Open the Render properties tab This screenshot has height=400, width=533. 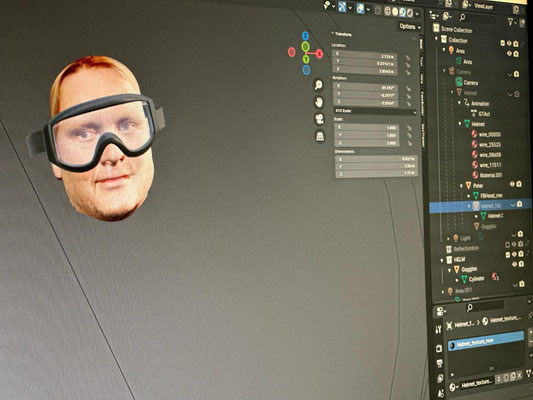click(439, 348)
